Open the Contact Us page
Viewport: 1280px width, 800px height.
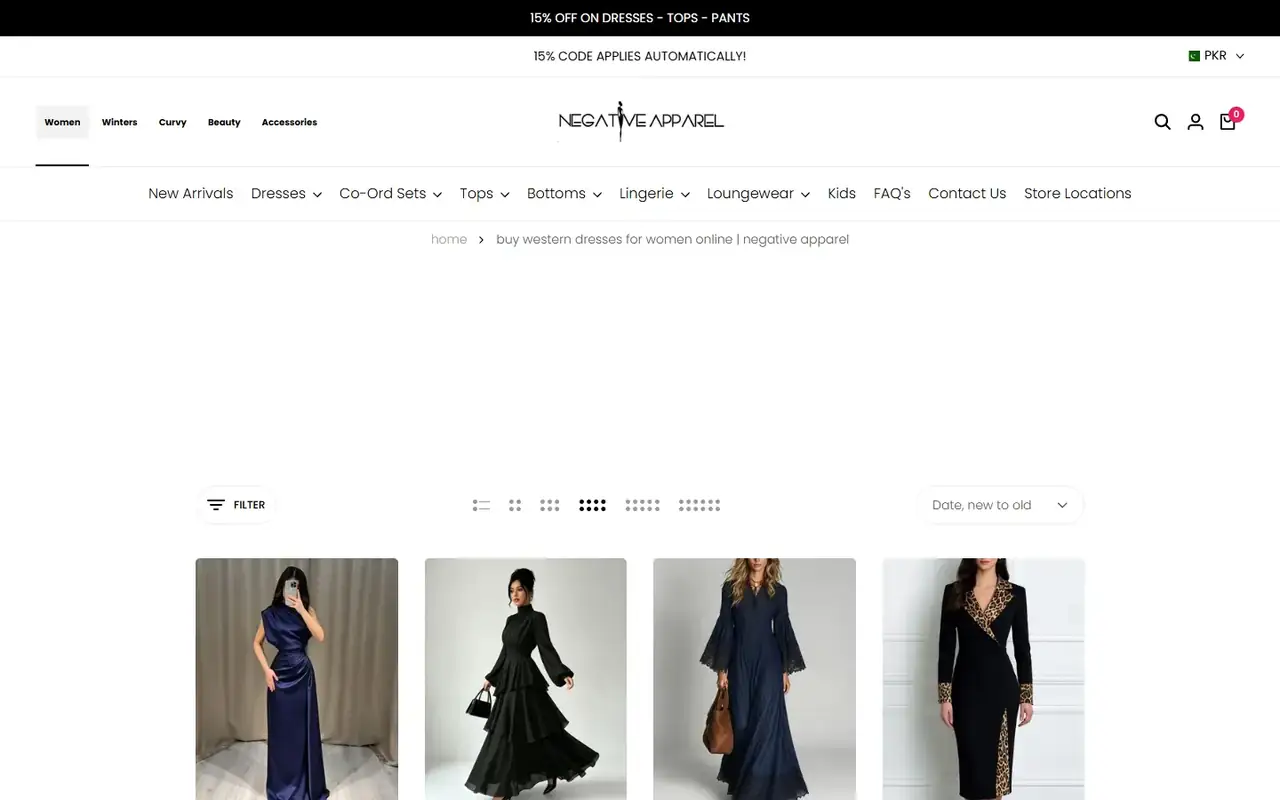pyautogui.click(x=967, y=194)
